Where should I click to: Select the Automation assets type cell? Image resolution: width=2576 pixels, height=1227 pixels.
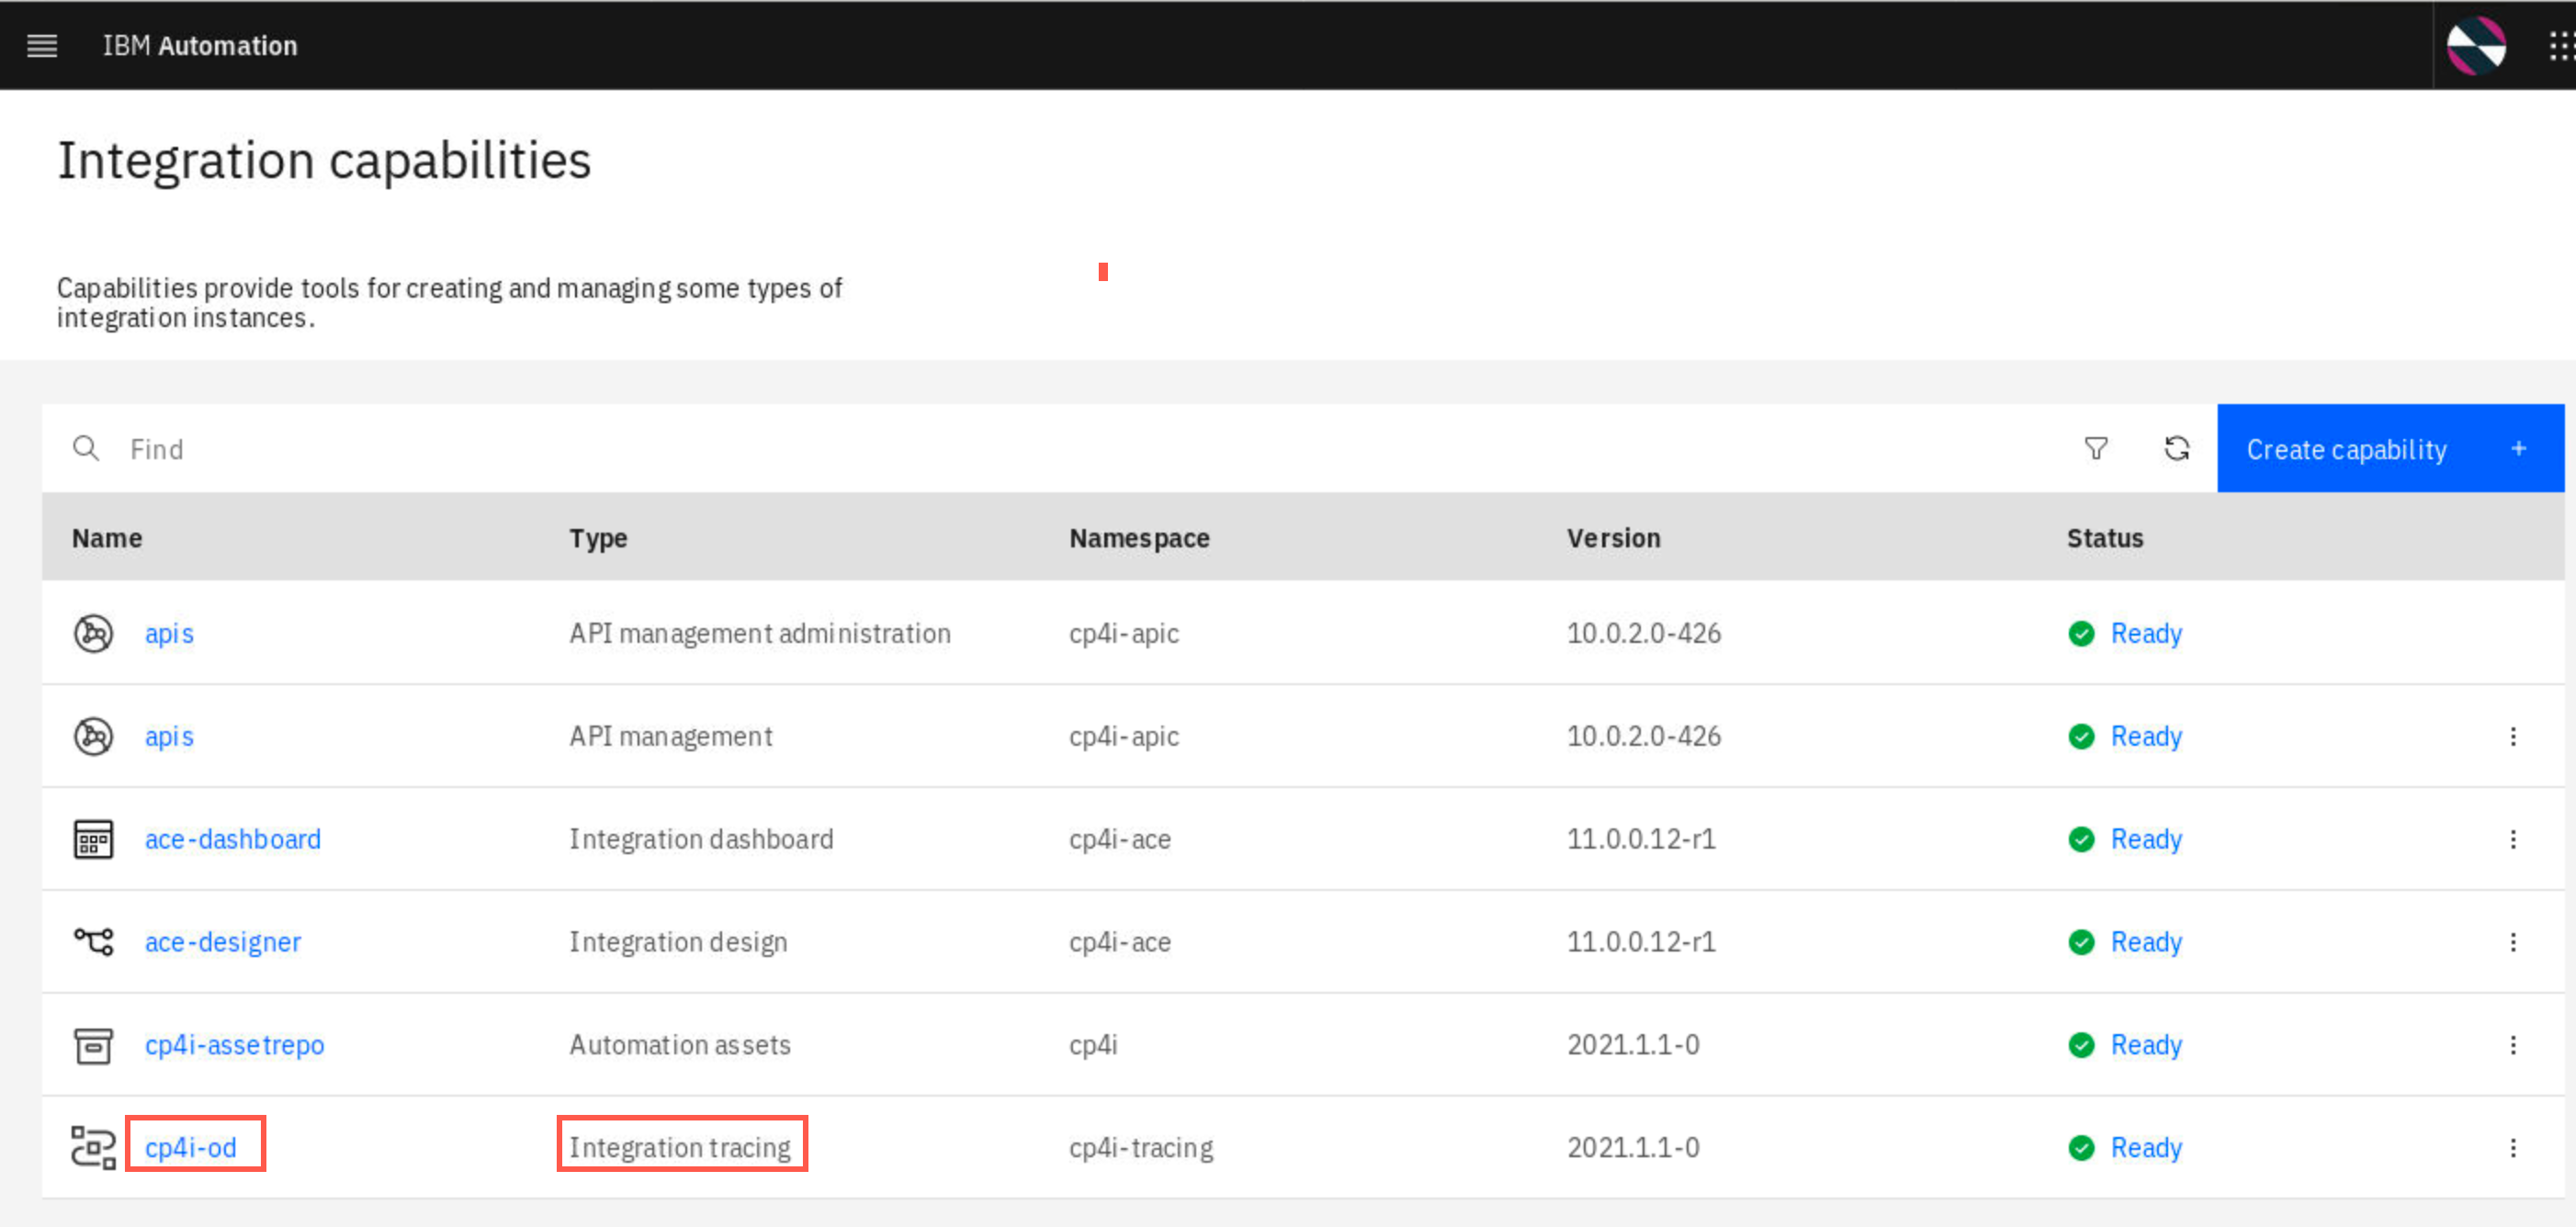pos(680,1045)
